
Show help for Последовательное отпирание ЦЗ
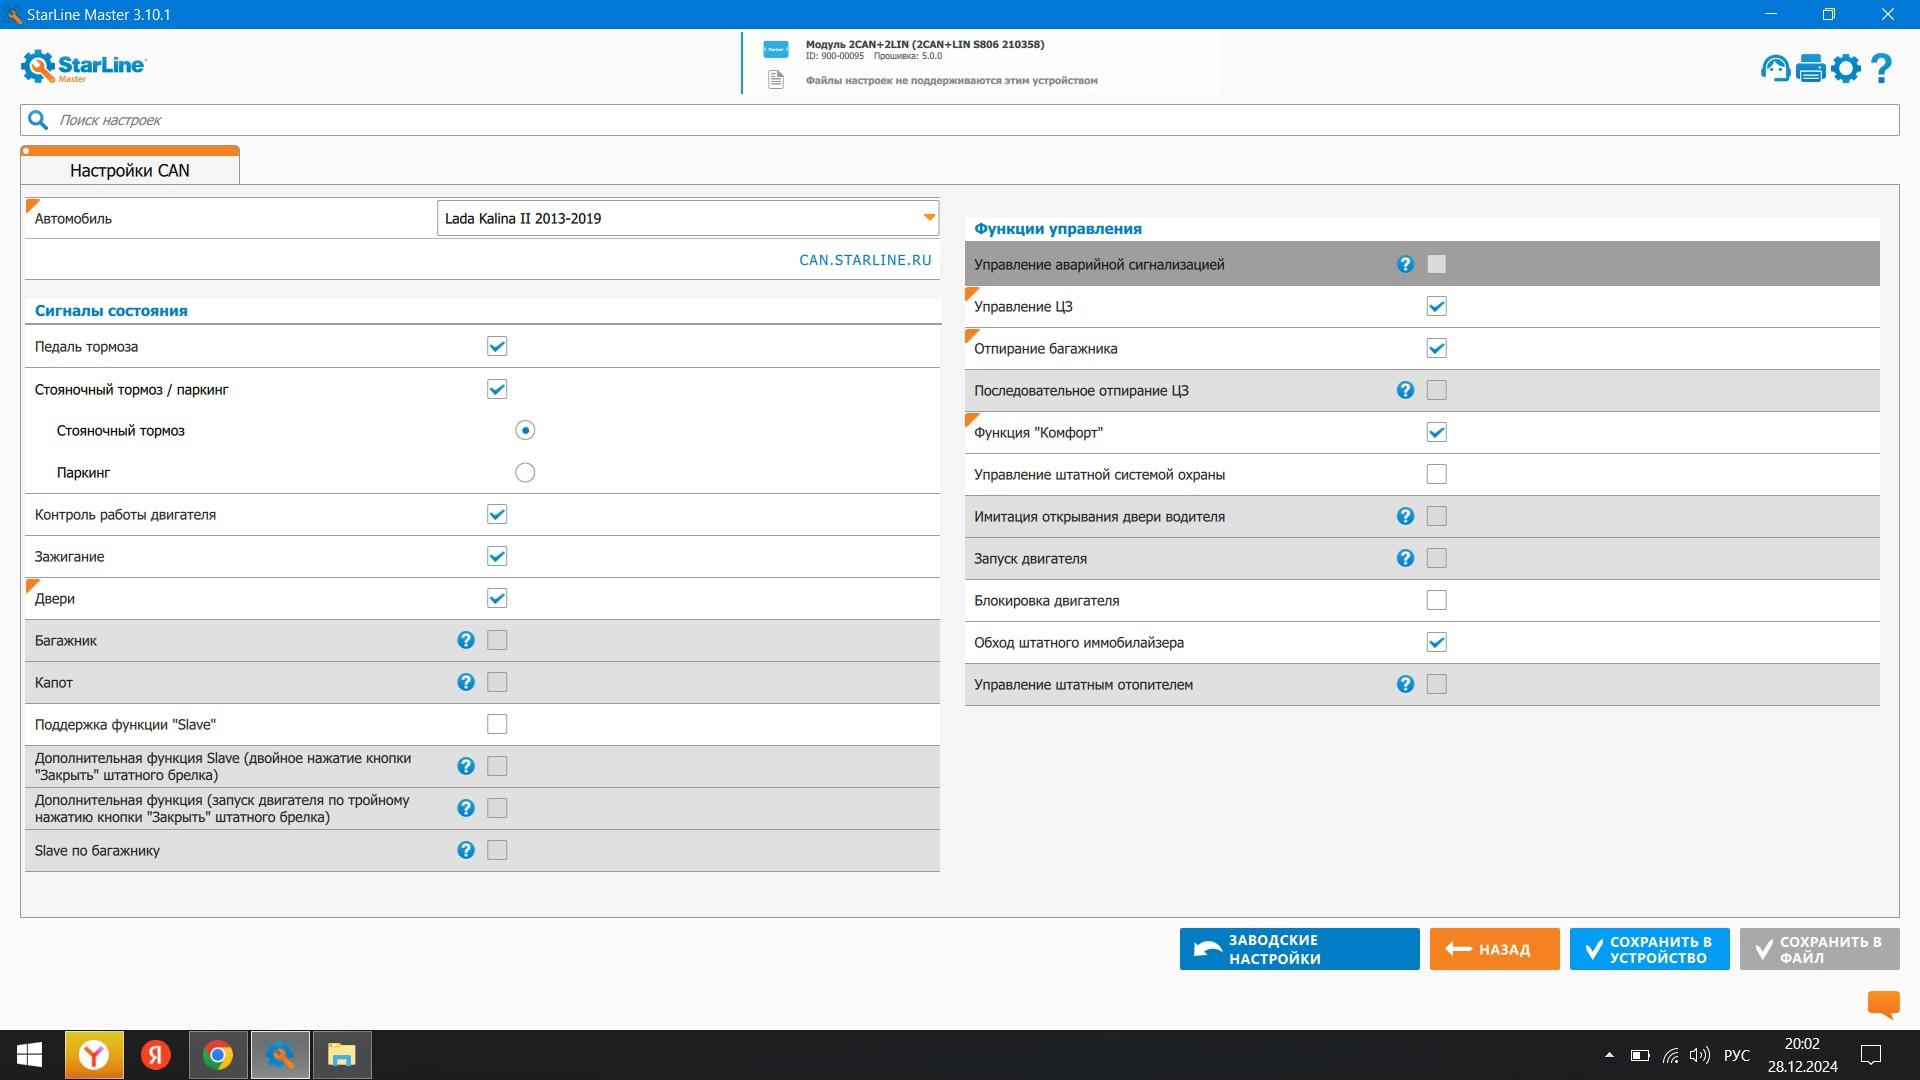pyautogui.click(x=1405, y=390)
